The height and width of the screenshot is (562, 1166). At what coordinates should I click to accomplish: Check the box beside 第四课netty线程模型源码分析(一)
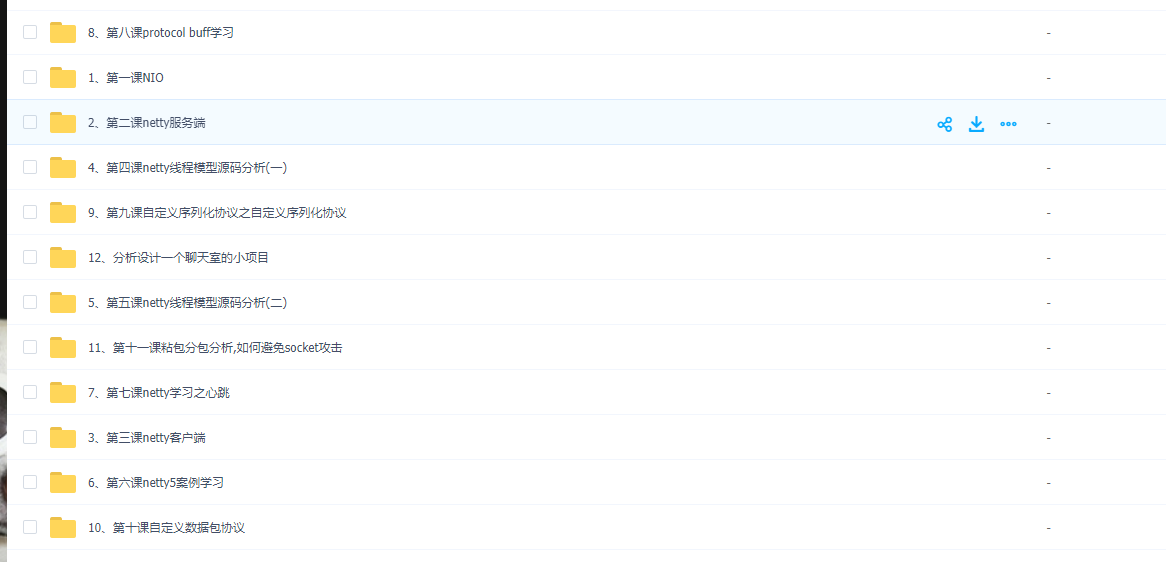(30, 167)
